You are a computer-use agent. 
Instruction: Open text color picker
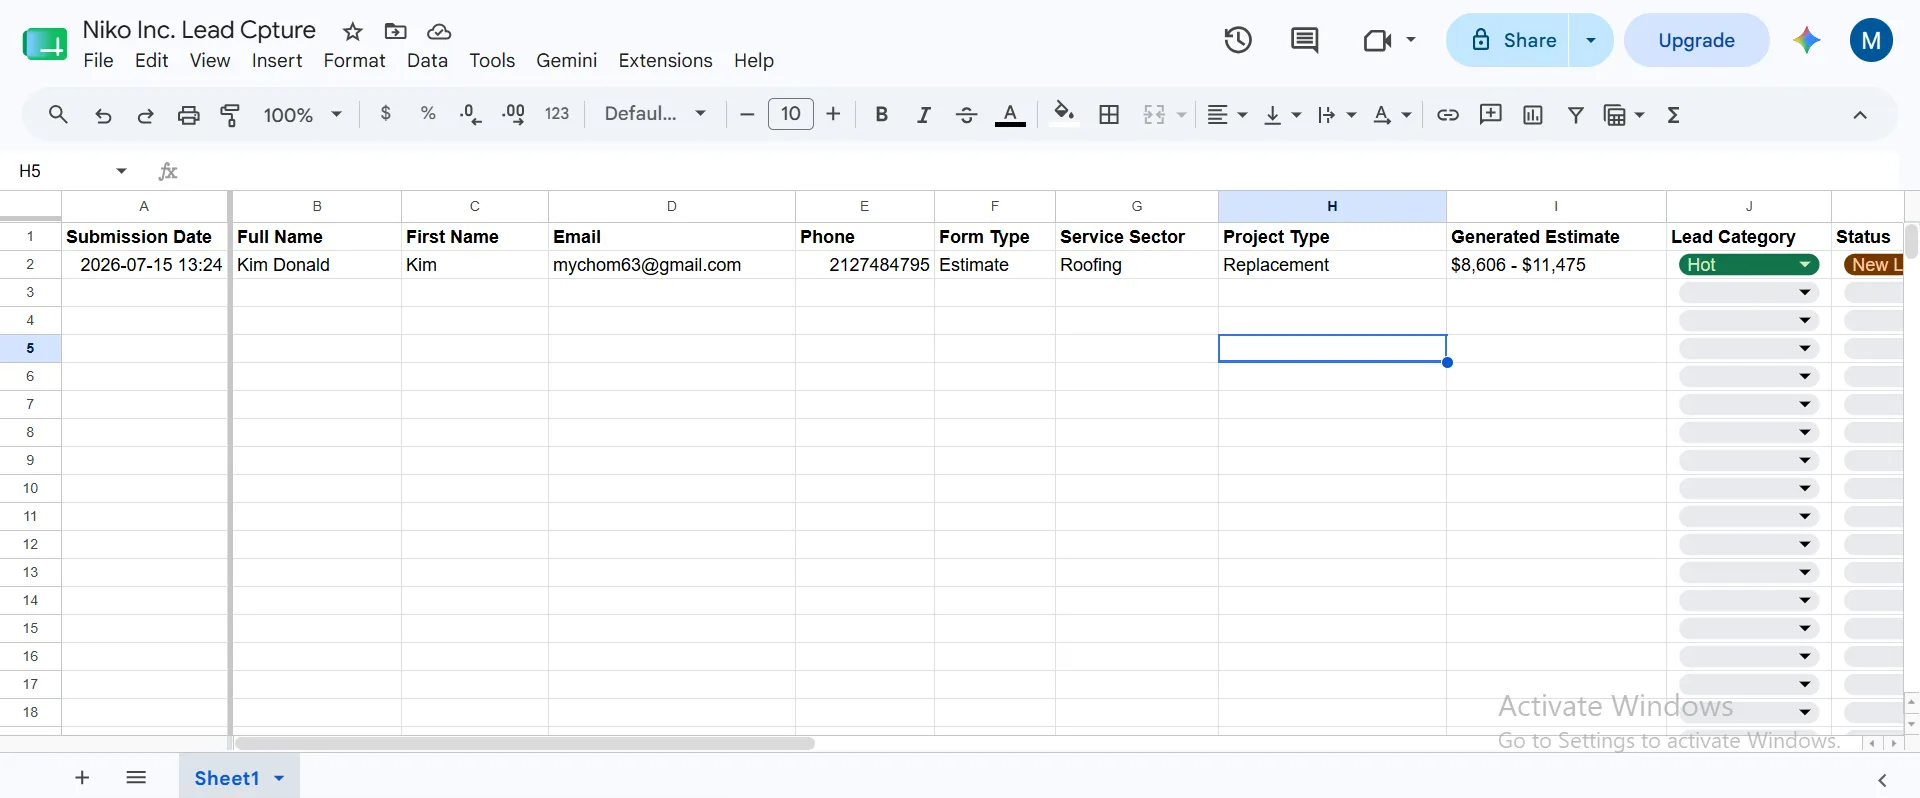point(1010,115)
